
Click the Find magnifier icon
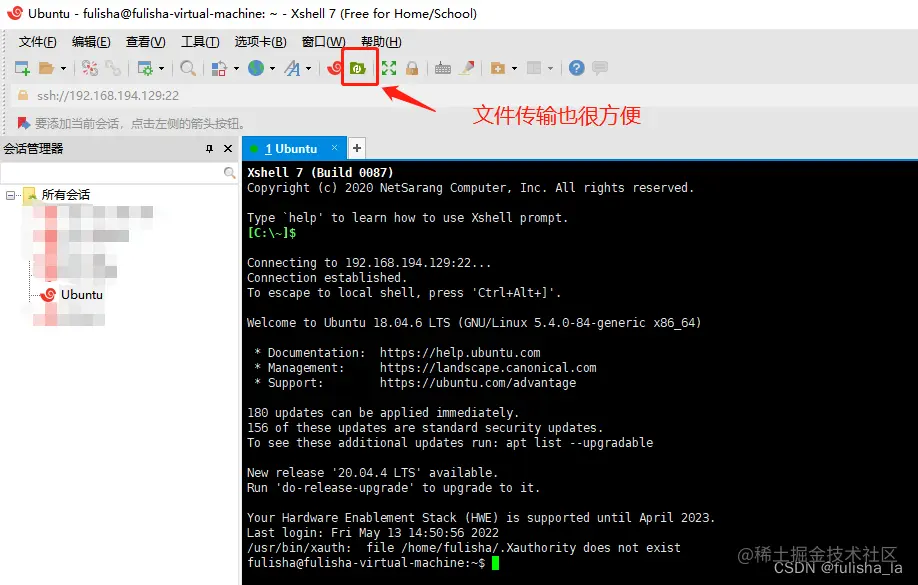[x=188, y=69]
